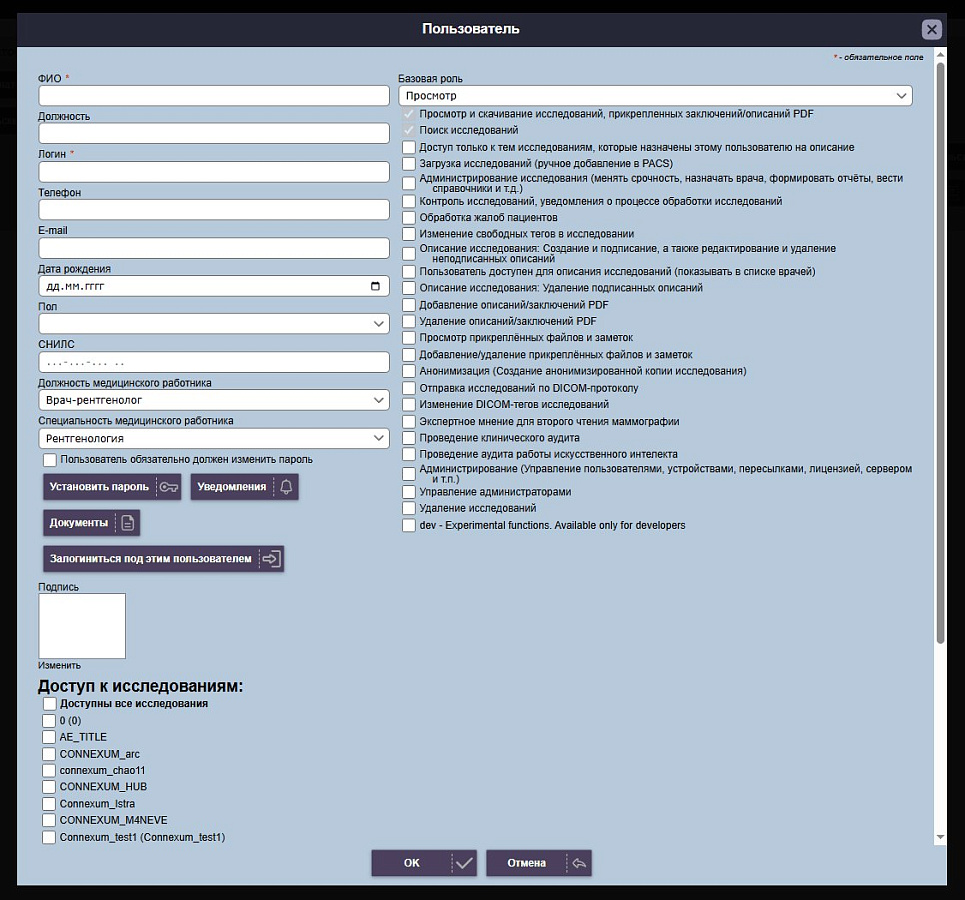Open Уведомления settings button
Screen dimensions: 965x900
[244, 487]
